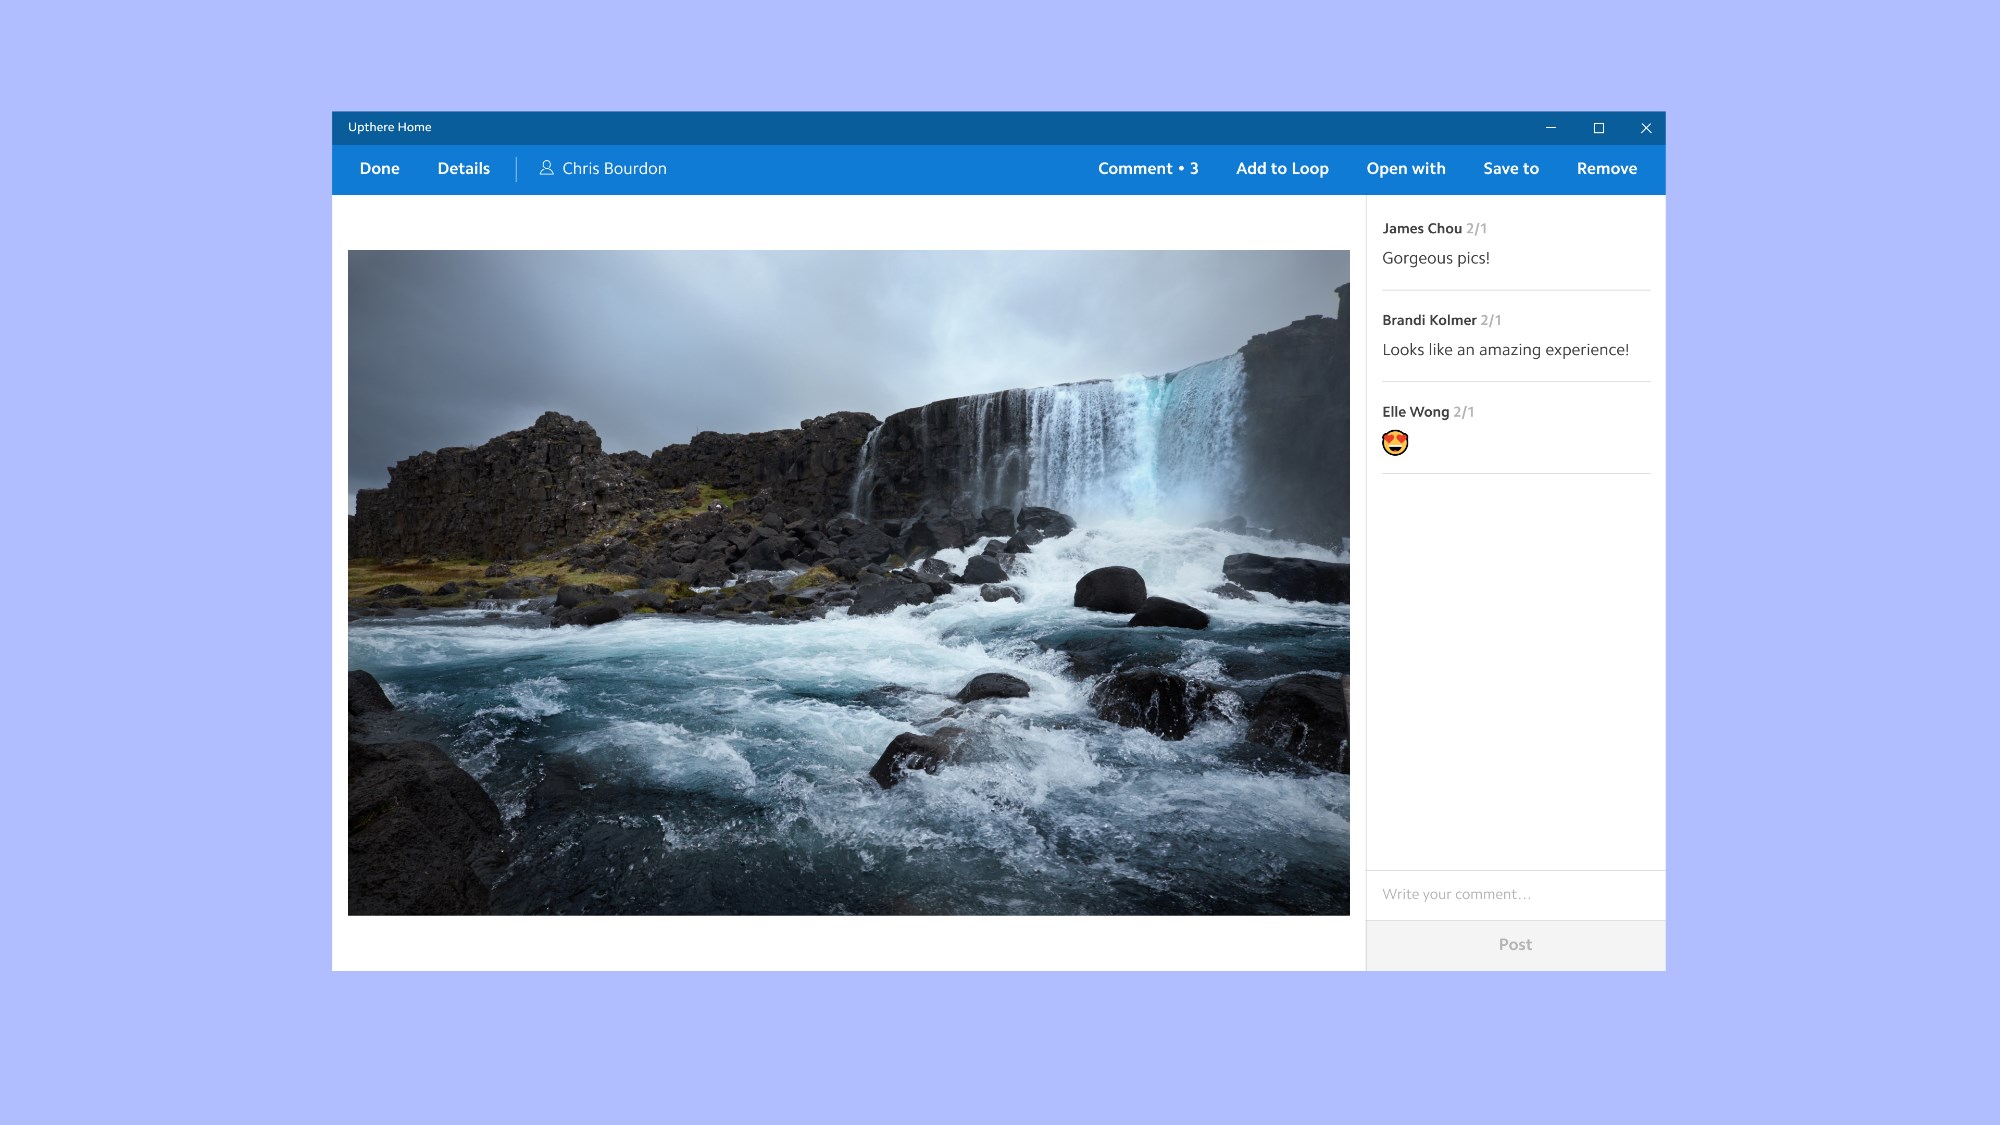This screenshot has width=2000, height=1125.
Task: Expand the Open with options
Action: [1405, 169]
